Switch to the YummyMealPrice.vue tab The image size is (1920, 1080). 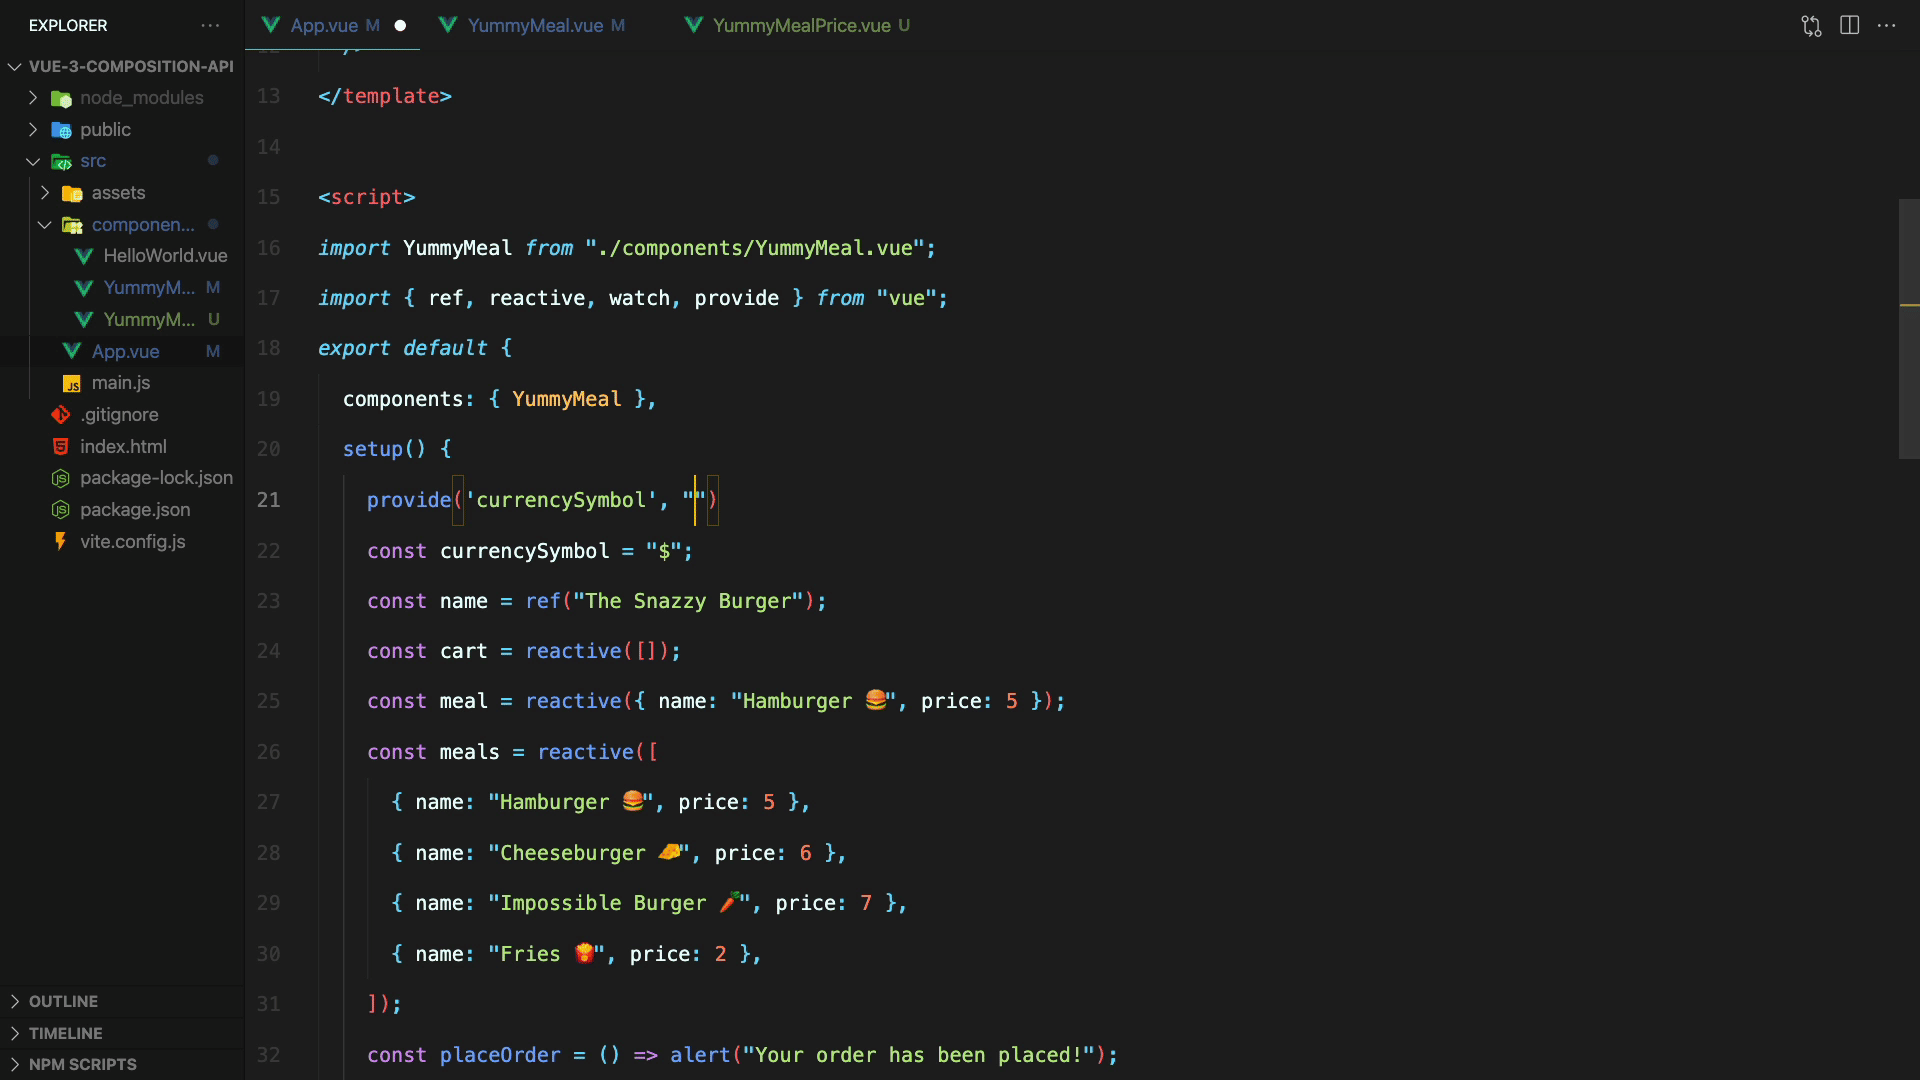pos(801,26)
